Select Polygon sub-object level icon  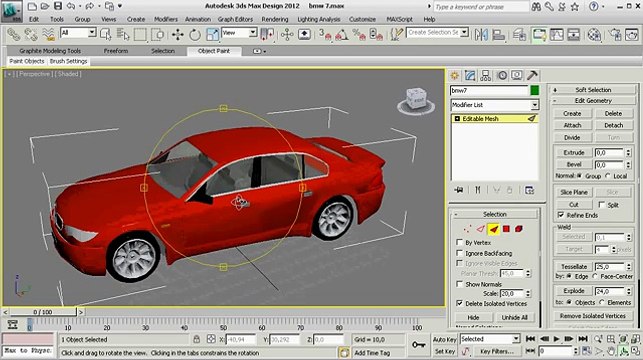tap(506, 229)
